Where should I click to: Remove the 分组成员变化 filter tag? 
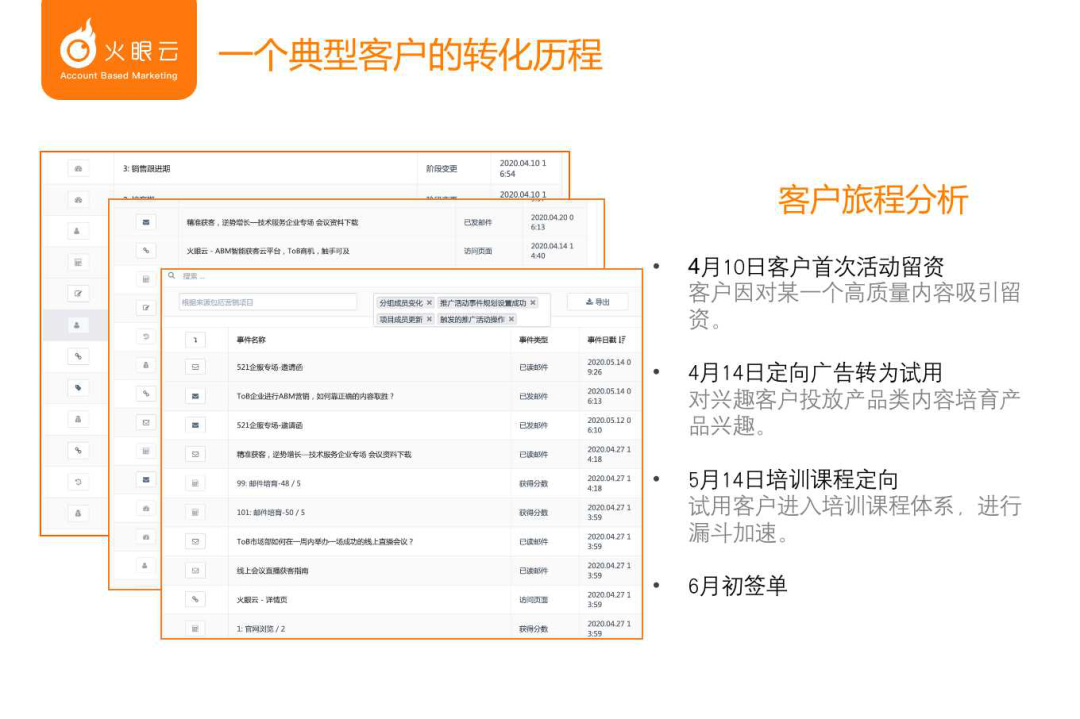coord(429,303)
